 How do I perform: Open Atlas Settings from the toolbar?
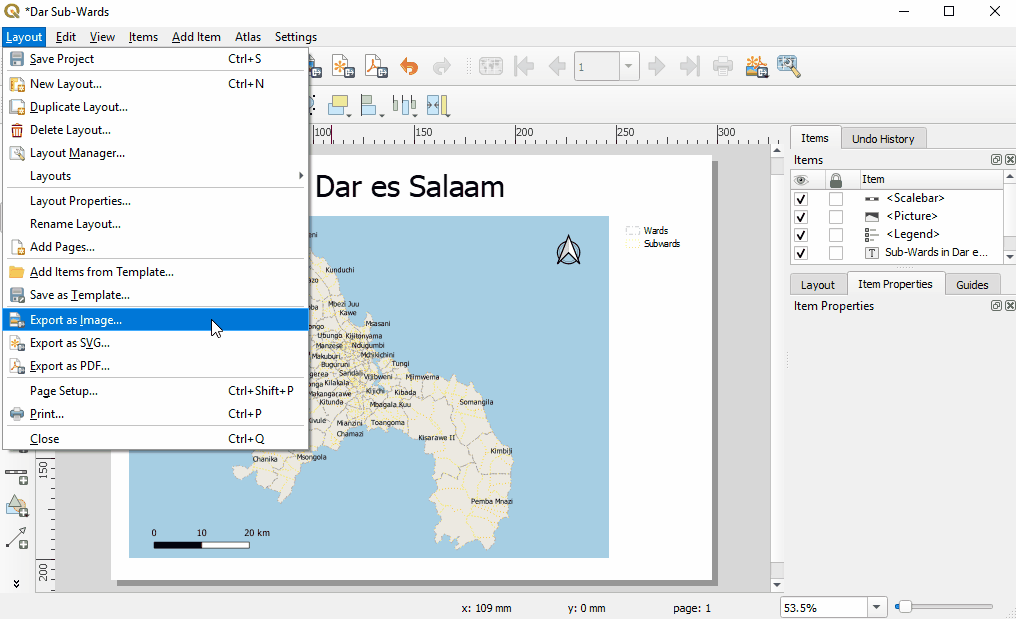pos(789,67)
